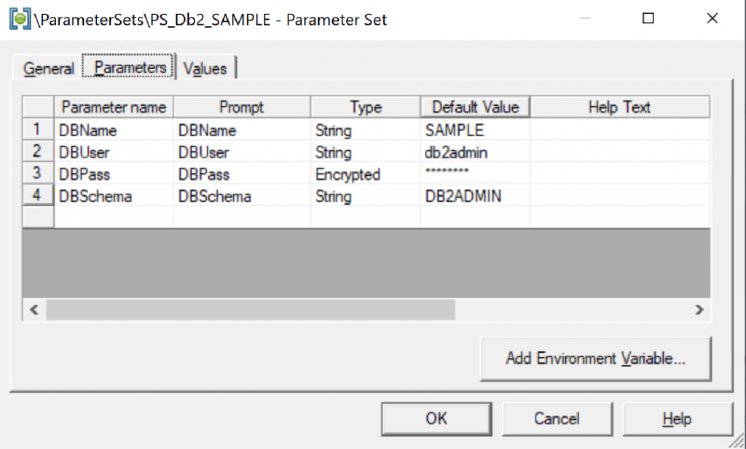Screen dimensions: 746x449
Task: Click the DBPass prompt cell
Action: coord(242,173)
